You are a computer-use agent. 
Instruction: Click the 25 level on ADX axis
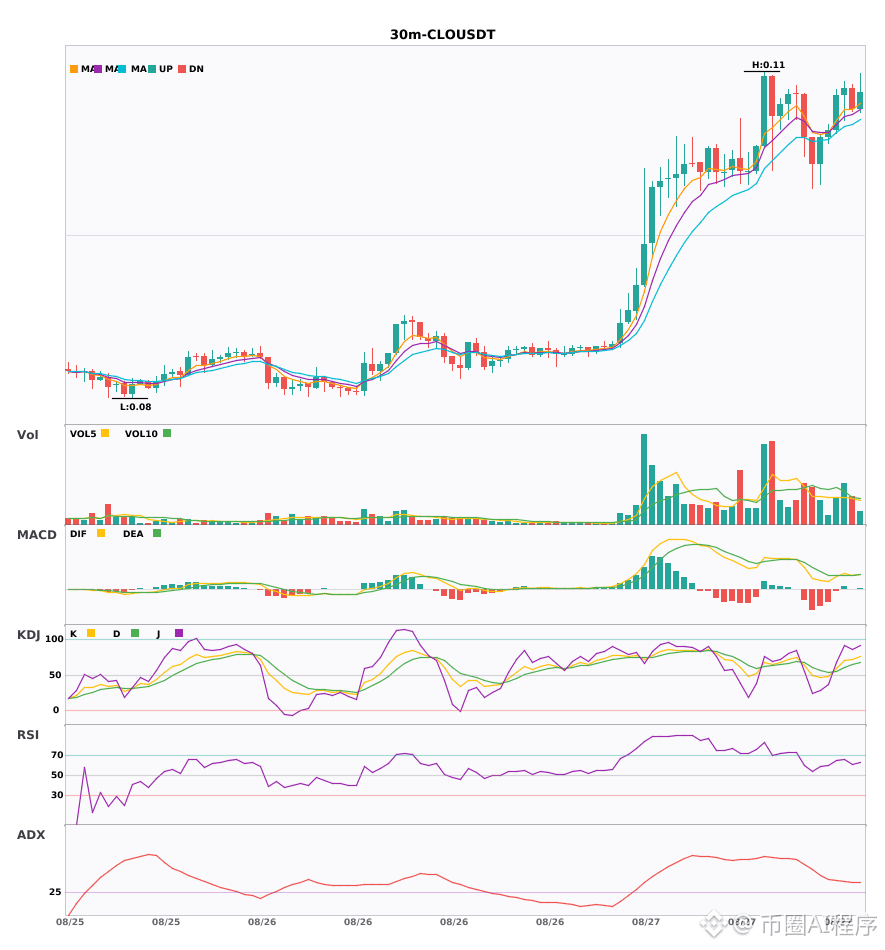(x=55, y=892)
